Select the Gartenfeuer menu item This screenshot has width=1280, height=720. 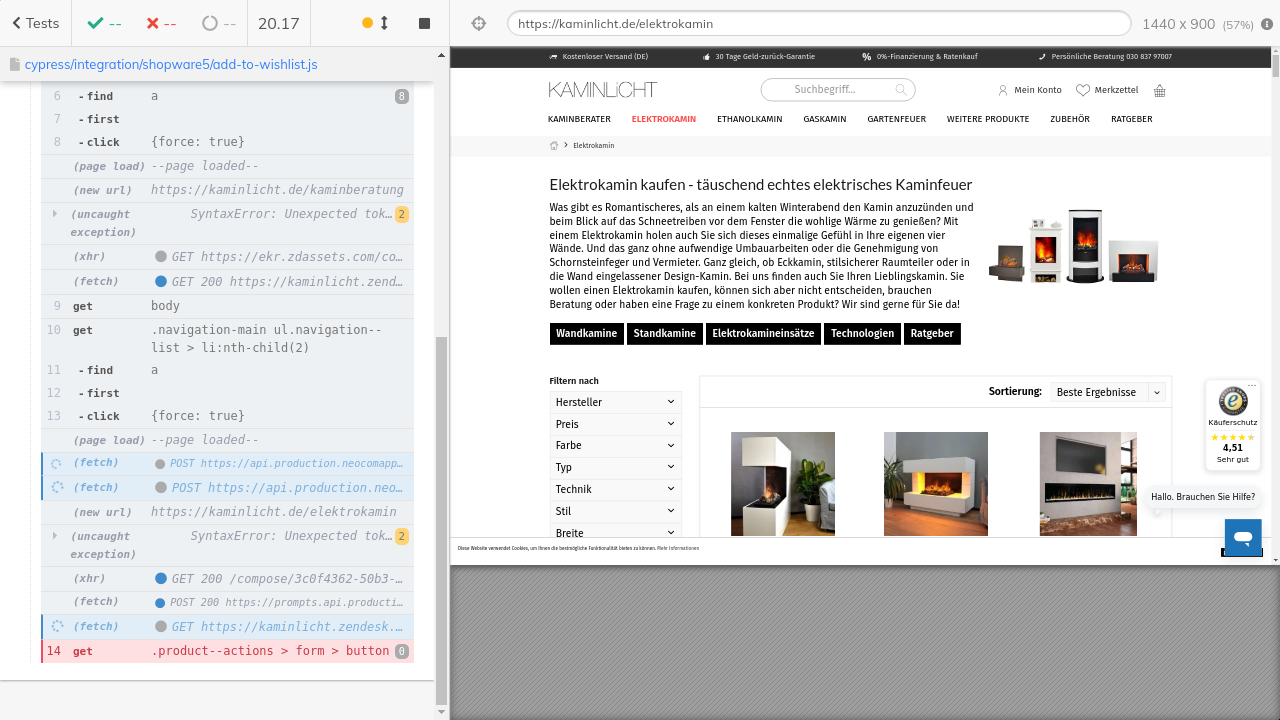pyautogui.click(x=896, y=119)
